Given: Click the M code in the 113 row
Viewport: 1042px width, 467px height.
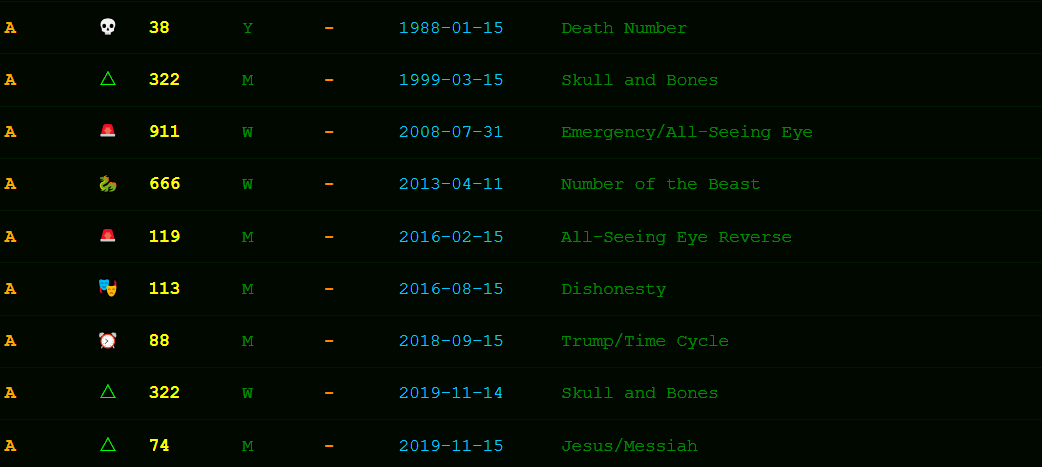Looking at the screenshot, I should (x=248, y=289).
